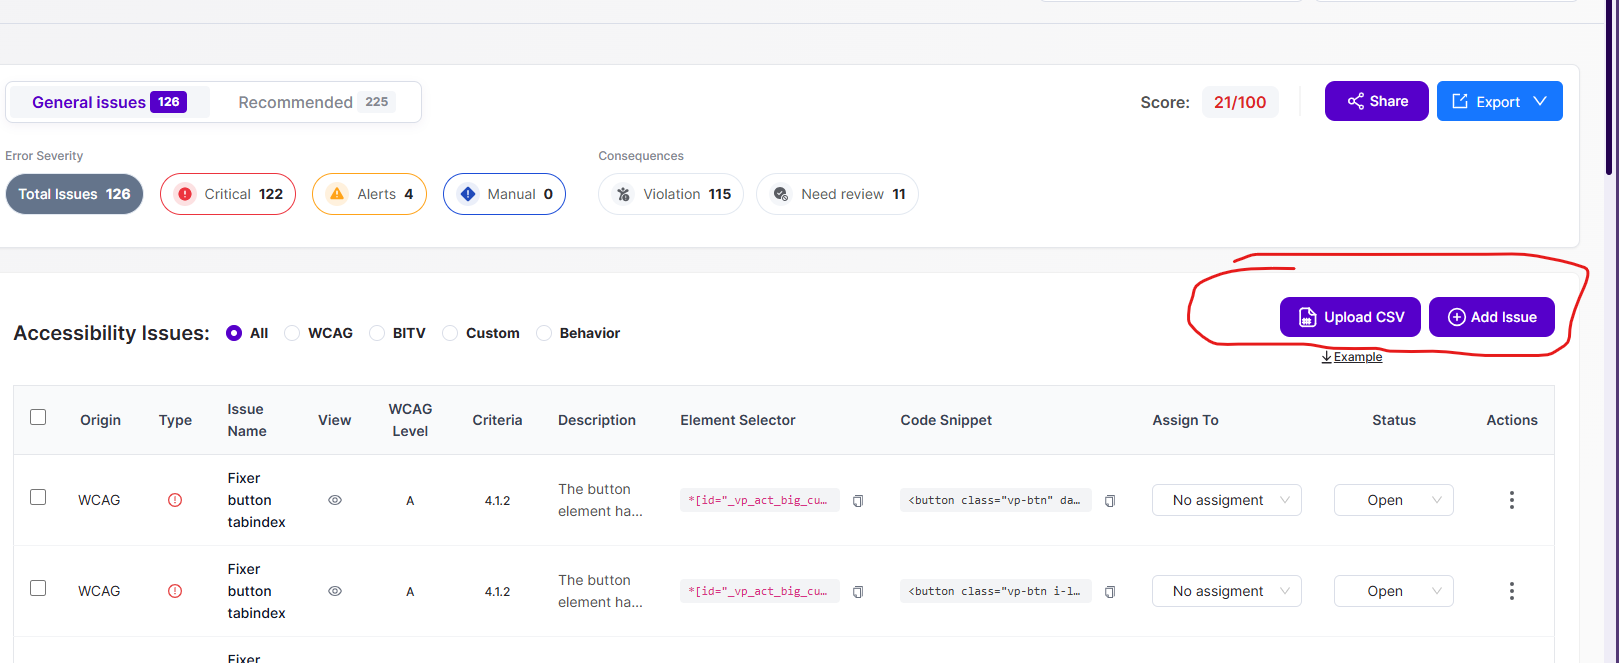Select the All radio button

pyautogui.click(x=234, y=333)
